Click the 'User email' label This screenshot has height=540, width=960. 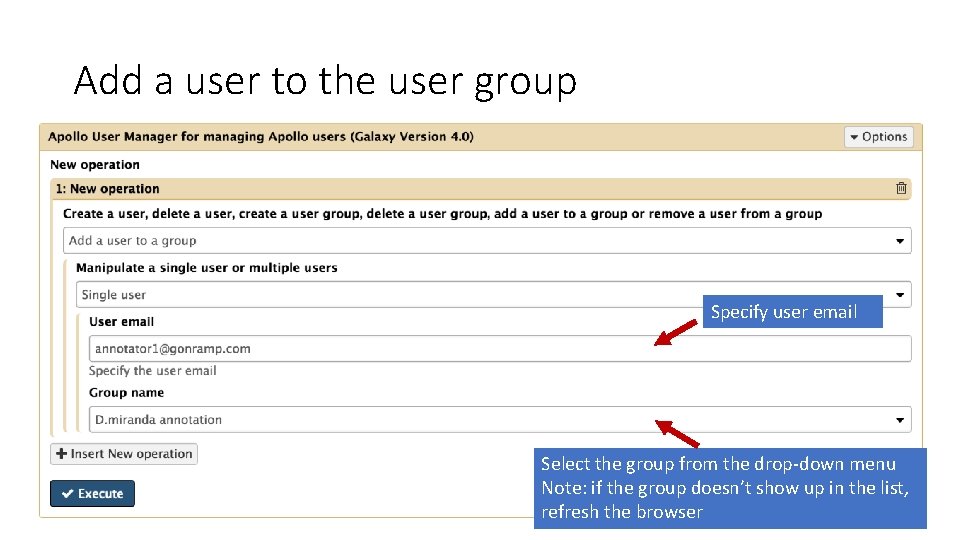click(x=121, y=321)
